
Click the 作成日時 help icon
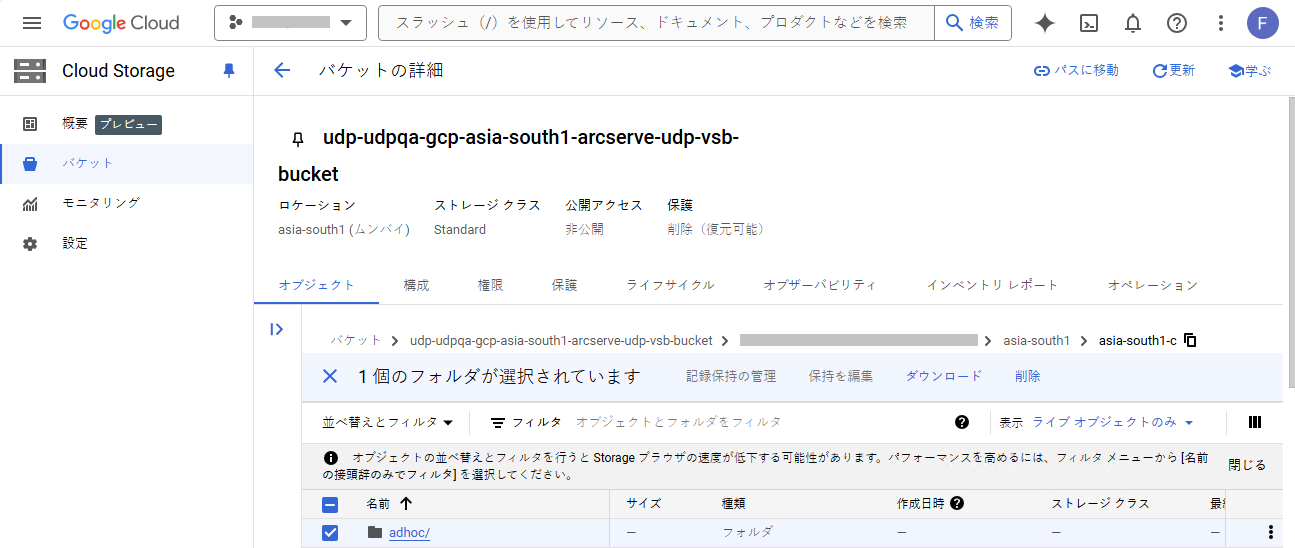[957, 503]
